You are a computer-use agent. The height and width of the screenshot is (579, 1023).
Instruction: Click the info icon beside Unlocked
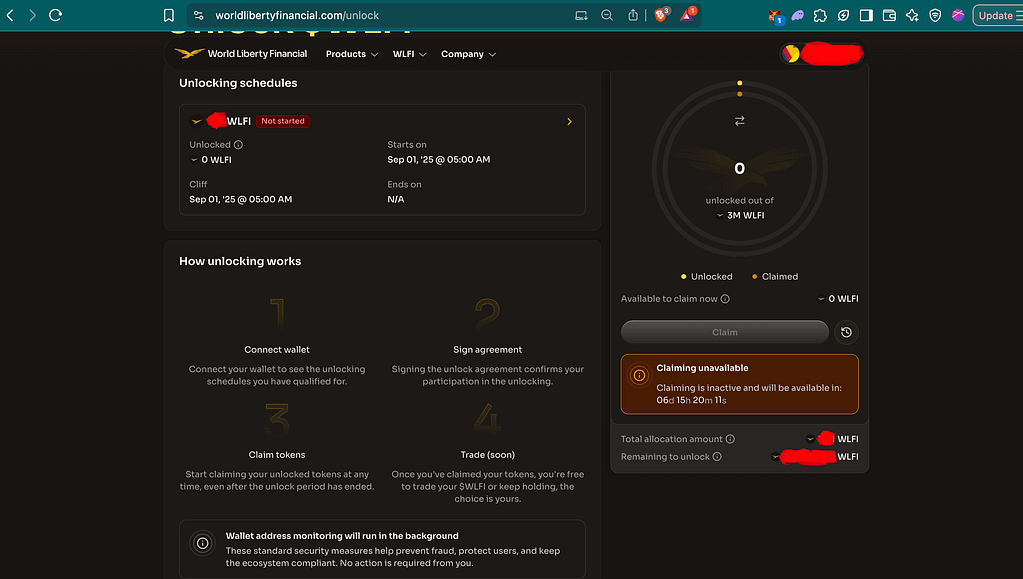click(x=238, y=145)
